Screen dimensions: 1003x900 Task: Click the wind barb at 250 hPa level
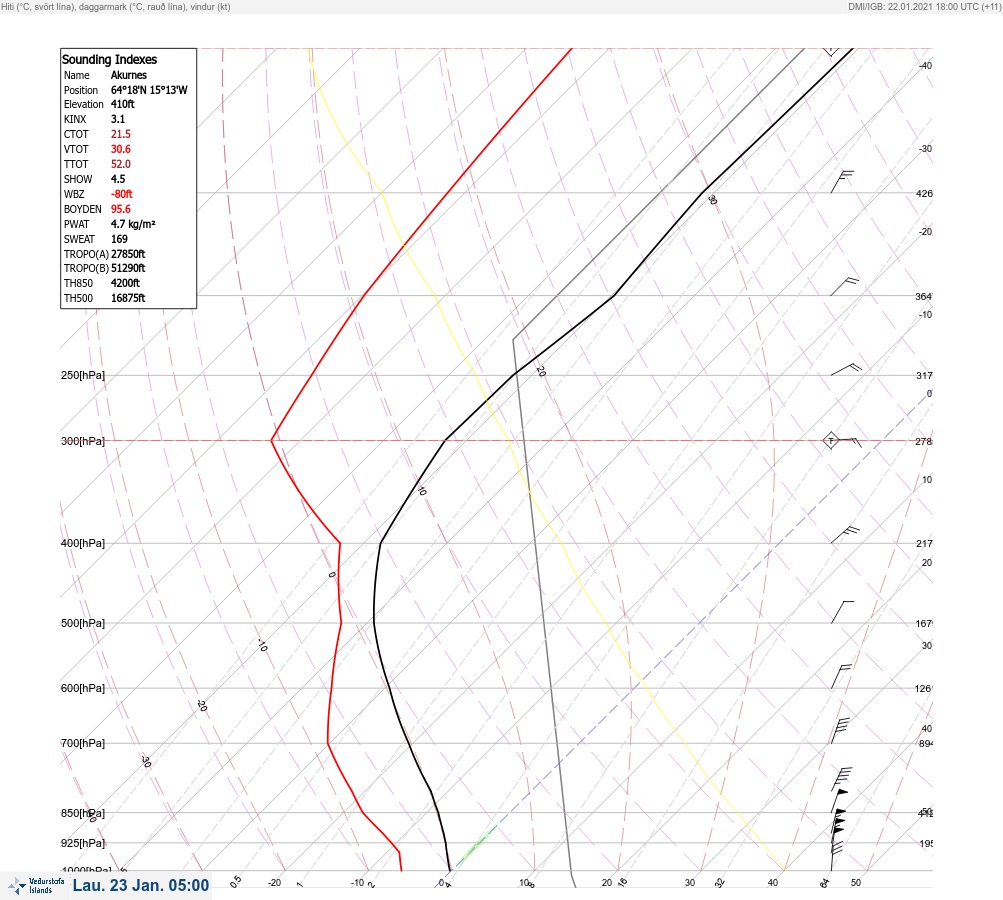coord(846,369)
